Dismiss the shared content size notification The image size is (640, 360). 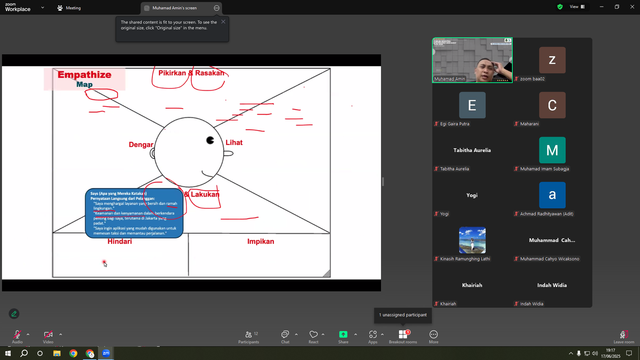223,22
